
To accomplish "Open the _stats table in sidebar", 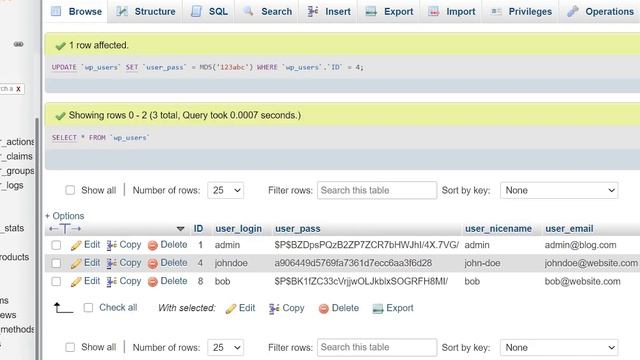I will 12,228.
